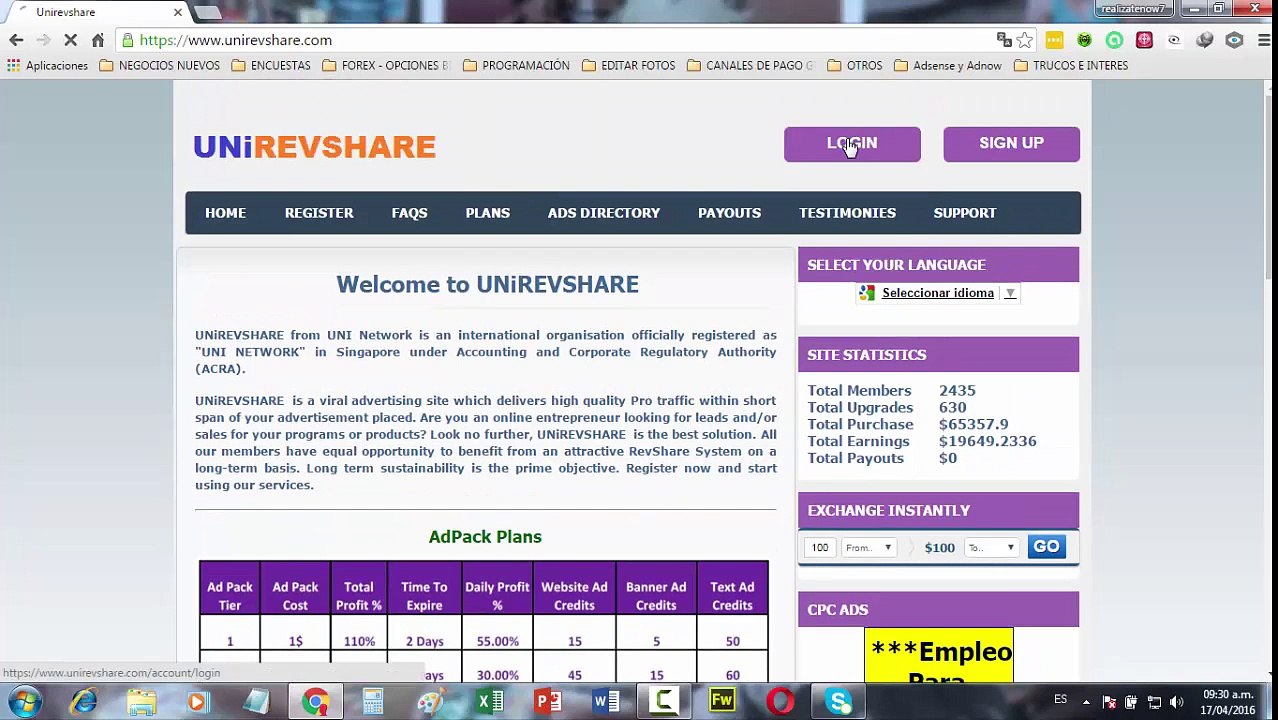The width and height of the screenshot is (1278, 720).
Task: Click the SIGN UP button
Action: coord(1011,144)
